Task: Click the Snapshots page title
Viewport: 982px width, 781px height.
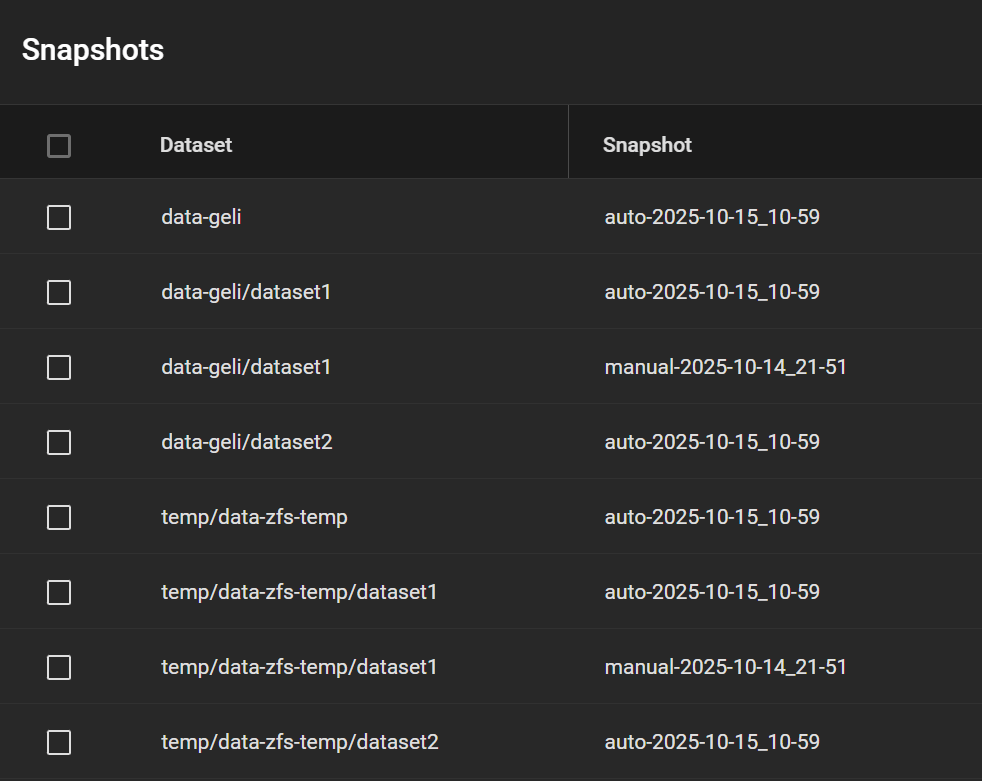Action: point(93,50)
